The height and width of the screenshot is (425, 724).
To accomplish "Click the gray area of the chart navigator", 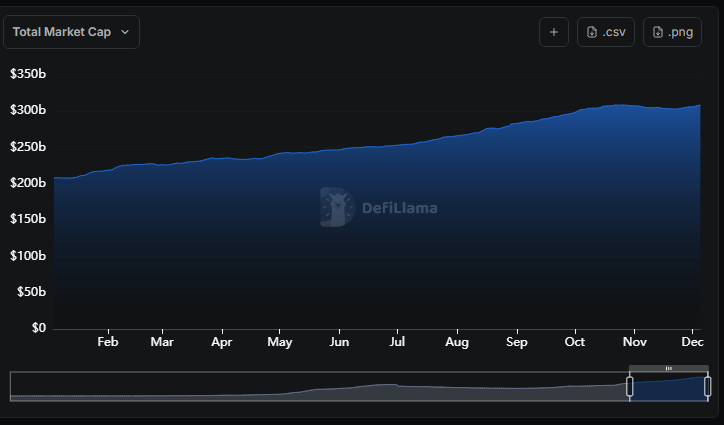I will tap(319, 387).
